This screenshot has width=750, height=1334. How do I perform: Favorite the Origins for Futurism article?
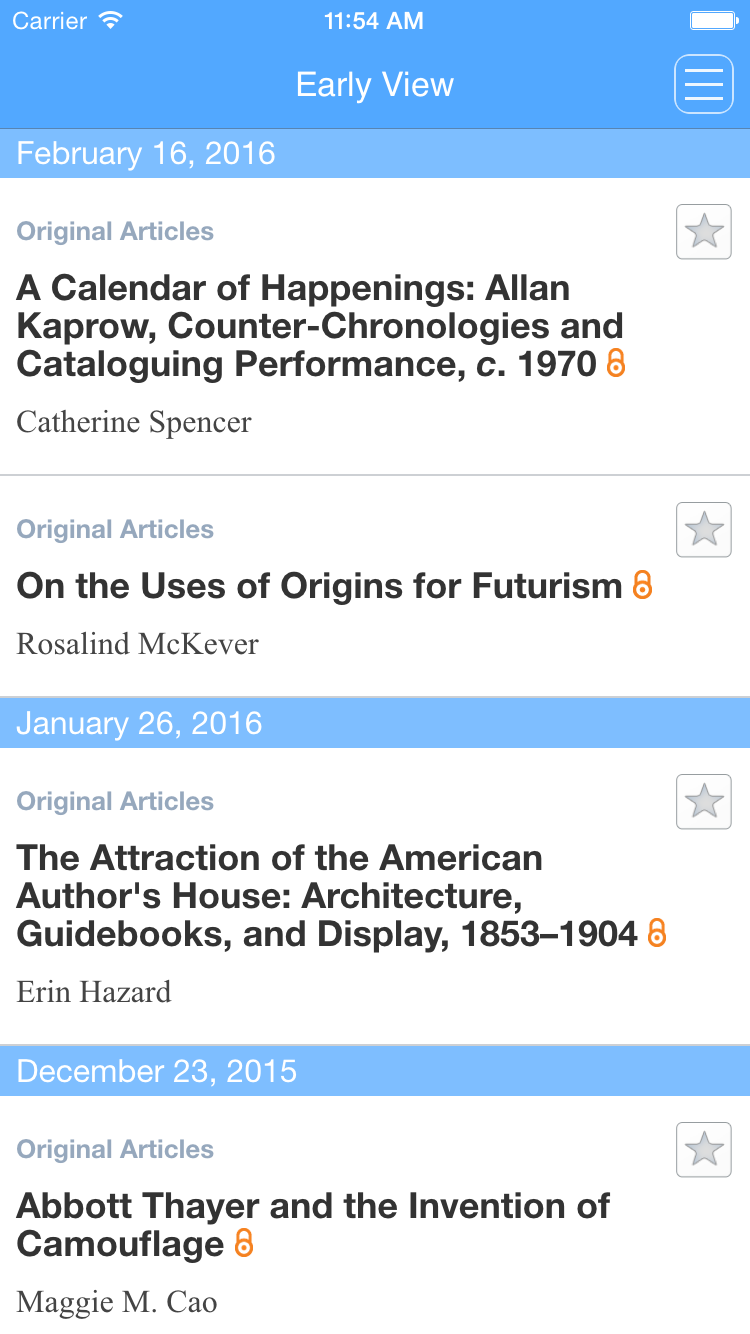point(704,530)
